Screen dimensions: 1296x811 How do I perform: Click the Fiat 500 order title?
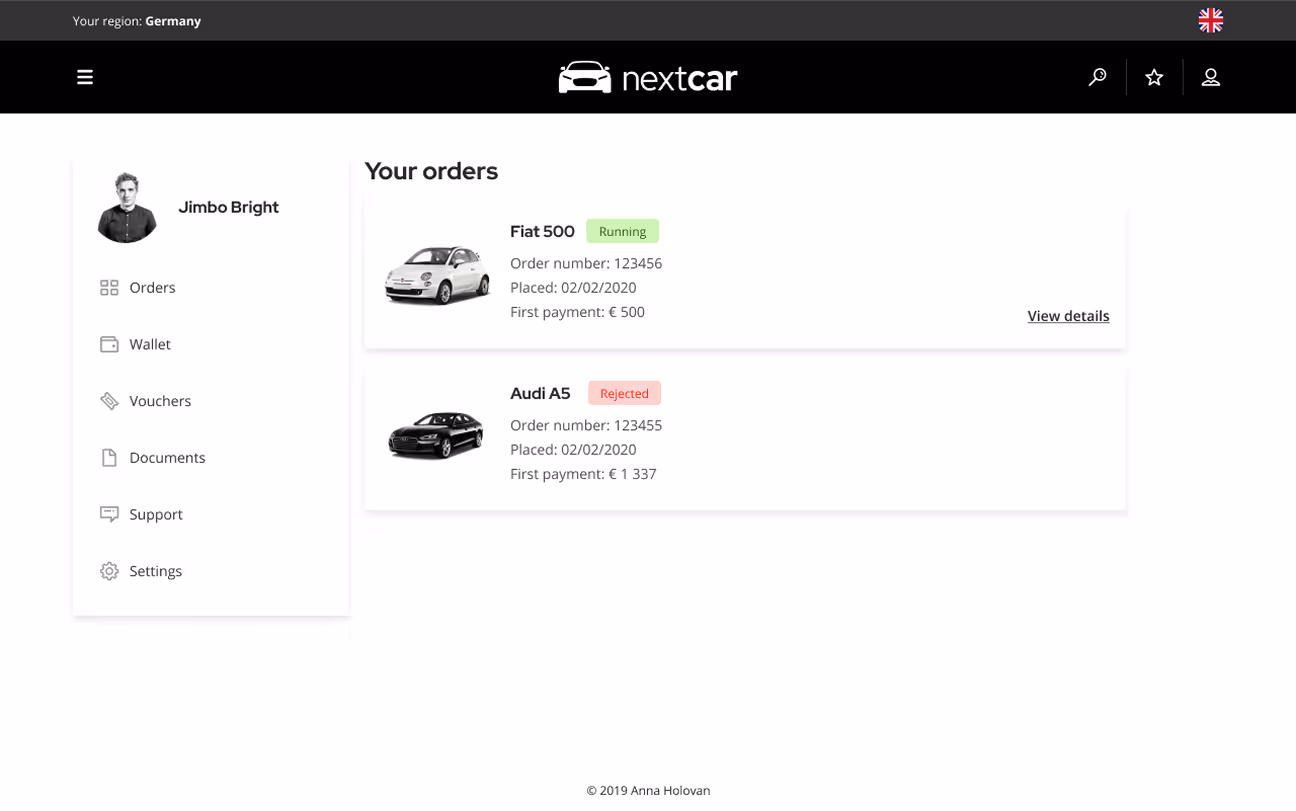542,231
